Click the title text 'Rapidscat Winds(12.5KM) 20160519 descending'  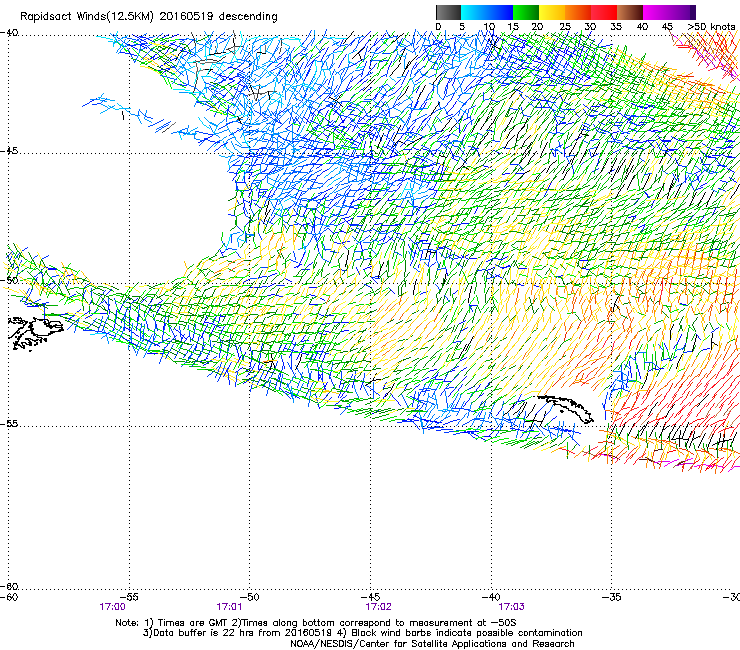(149, 16)
